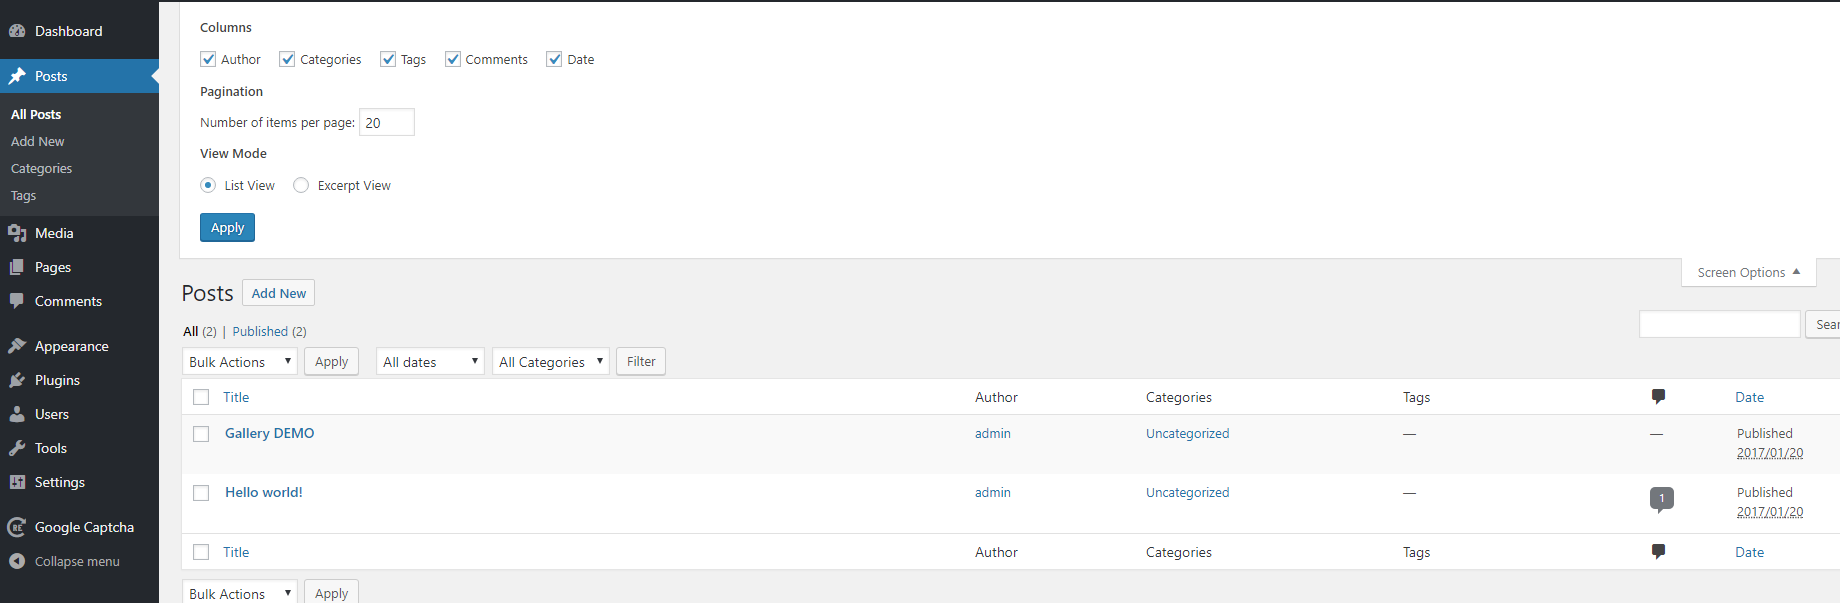
Task: Open the top Bulk Actions dropdown
Action: point(240,362)
